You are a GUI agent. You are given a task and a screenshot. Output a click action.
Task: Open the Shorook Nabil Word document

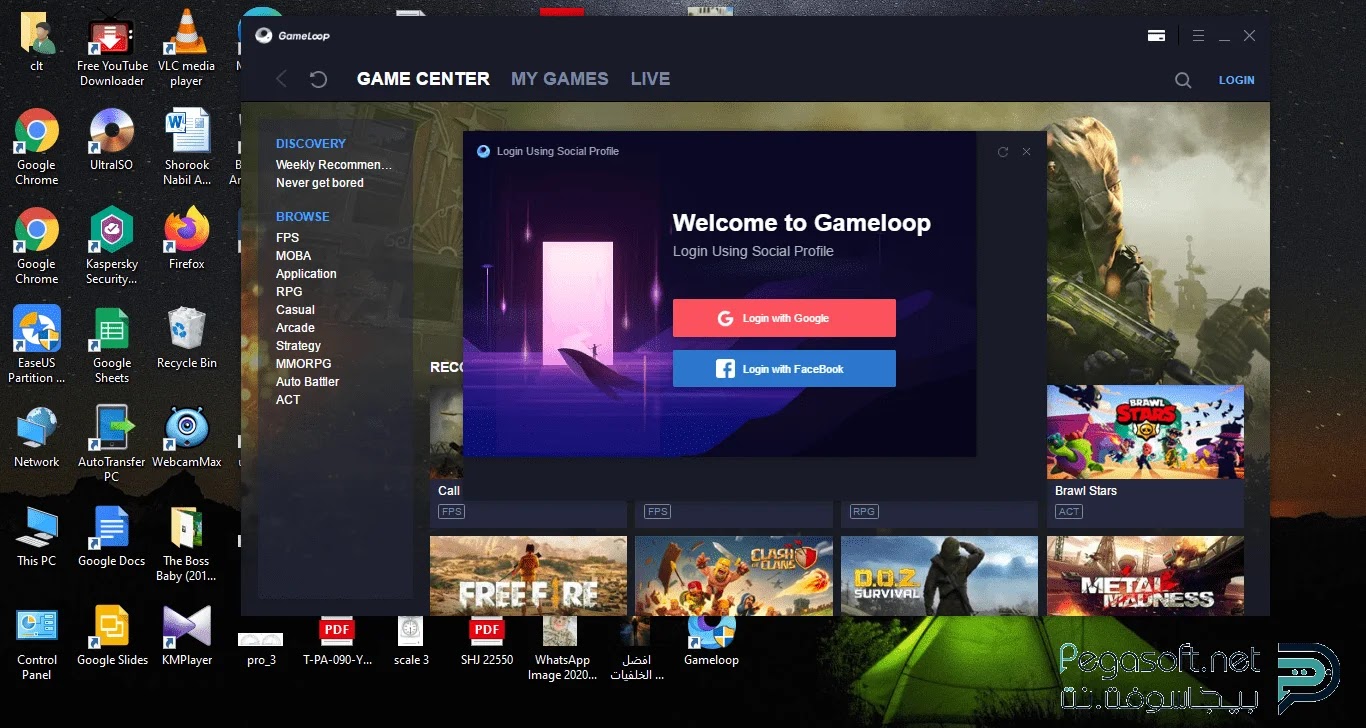pyautogui.click(x=187, y=146)
